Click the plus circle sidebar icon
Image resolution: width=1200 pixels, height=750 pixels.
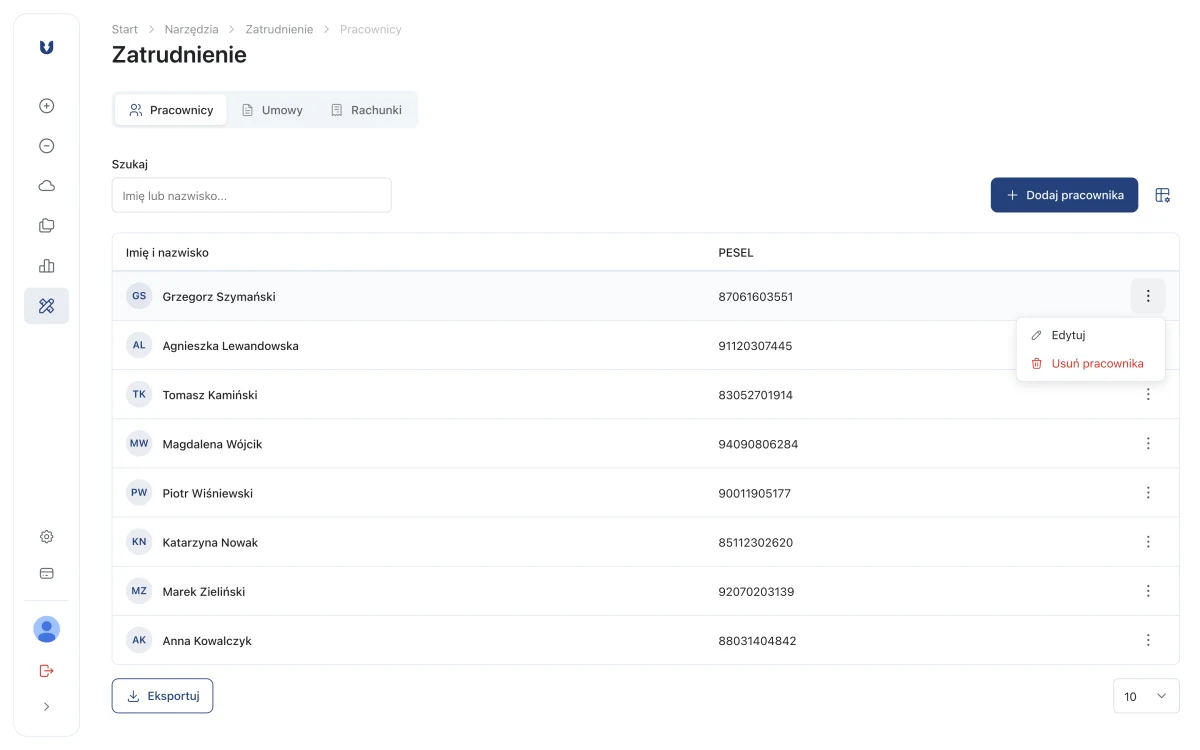point(46,106)
